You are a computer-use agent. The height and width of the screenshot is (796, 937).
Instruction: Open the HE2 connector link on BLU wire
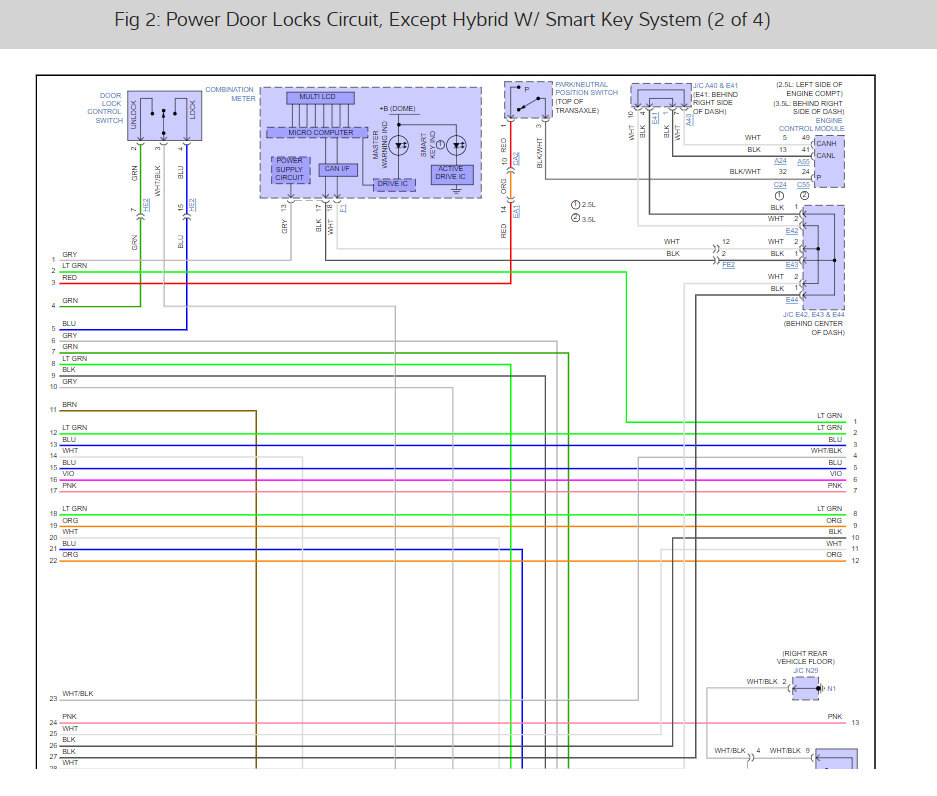[x=192, y=204]
